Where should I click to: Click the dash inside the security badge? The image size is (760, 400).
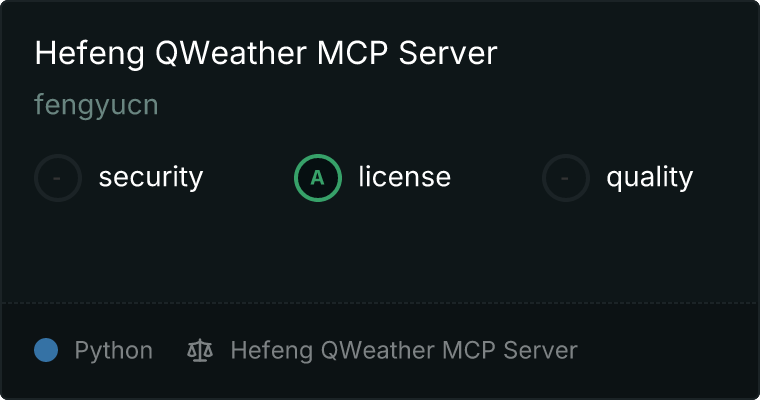[x=57, y=178]
